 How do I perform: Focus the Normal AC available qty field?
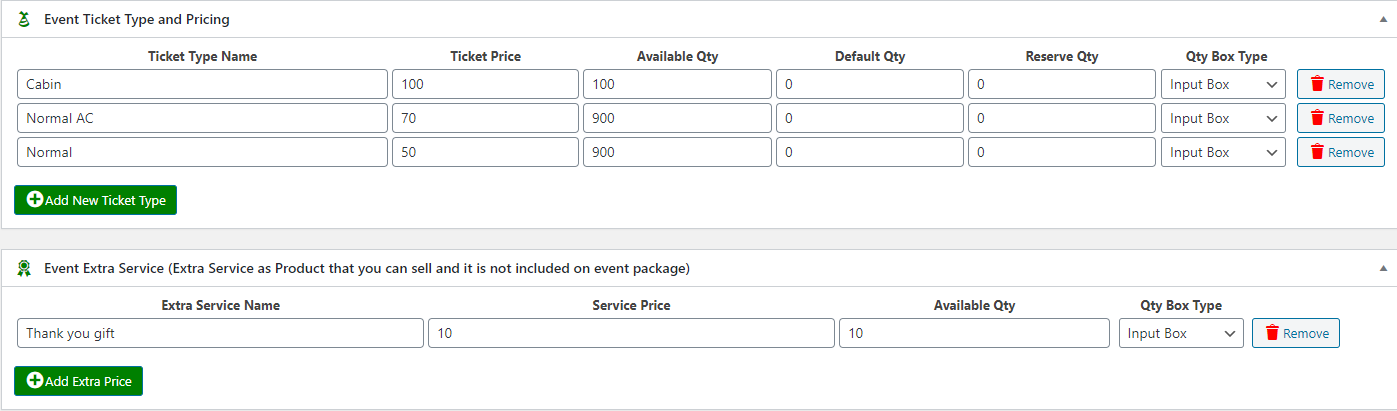[677, 118]
